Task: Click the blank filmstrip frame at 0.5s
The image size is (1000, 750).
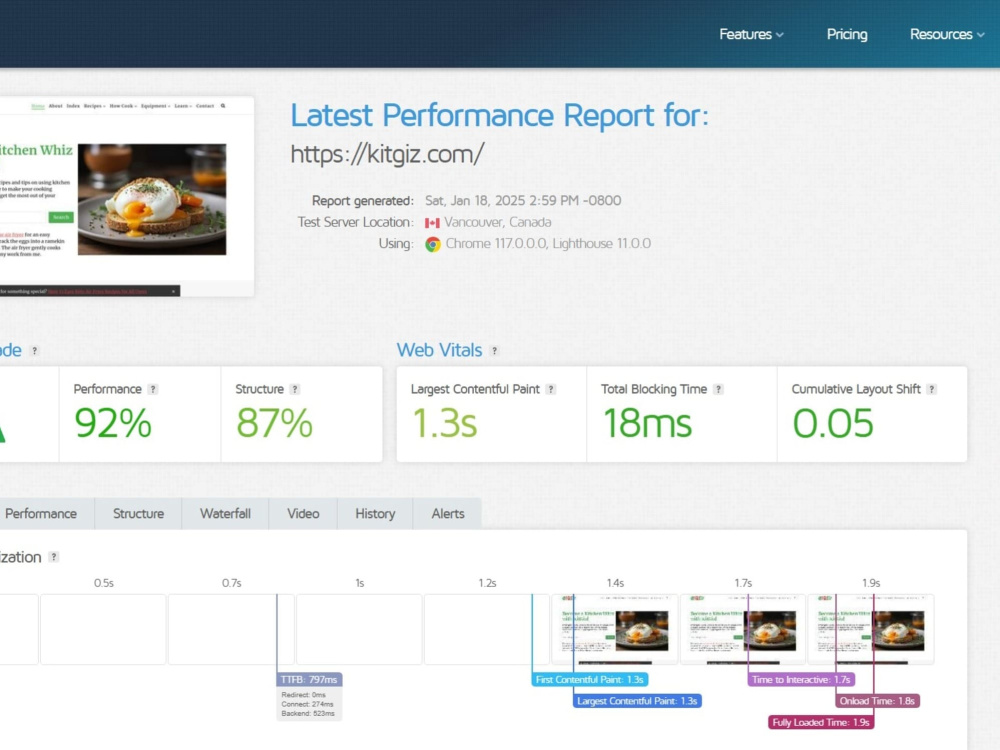Action: 103,629
